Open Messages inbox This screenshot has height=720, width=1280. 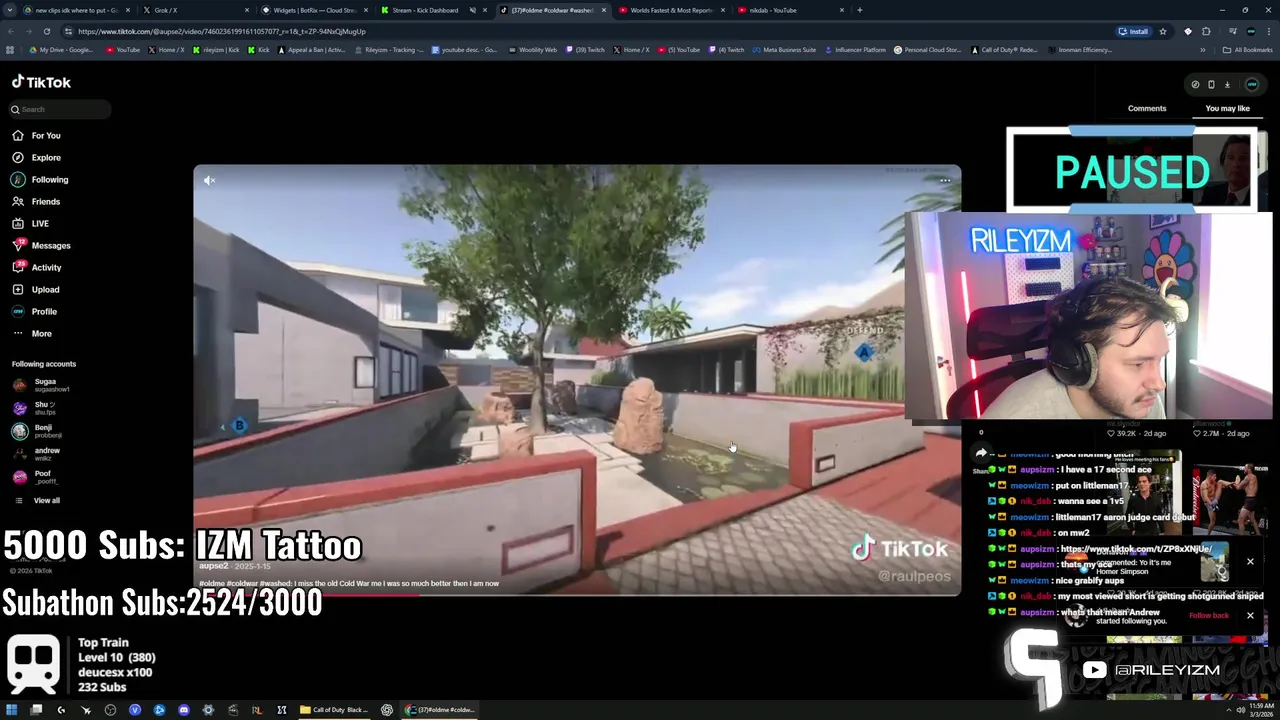coord(51,245)
